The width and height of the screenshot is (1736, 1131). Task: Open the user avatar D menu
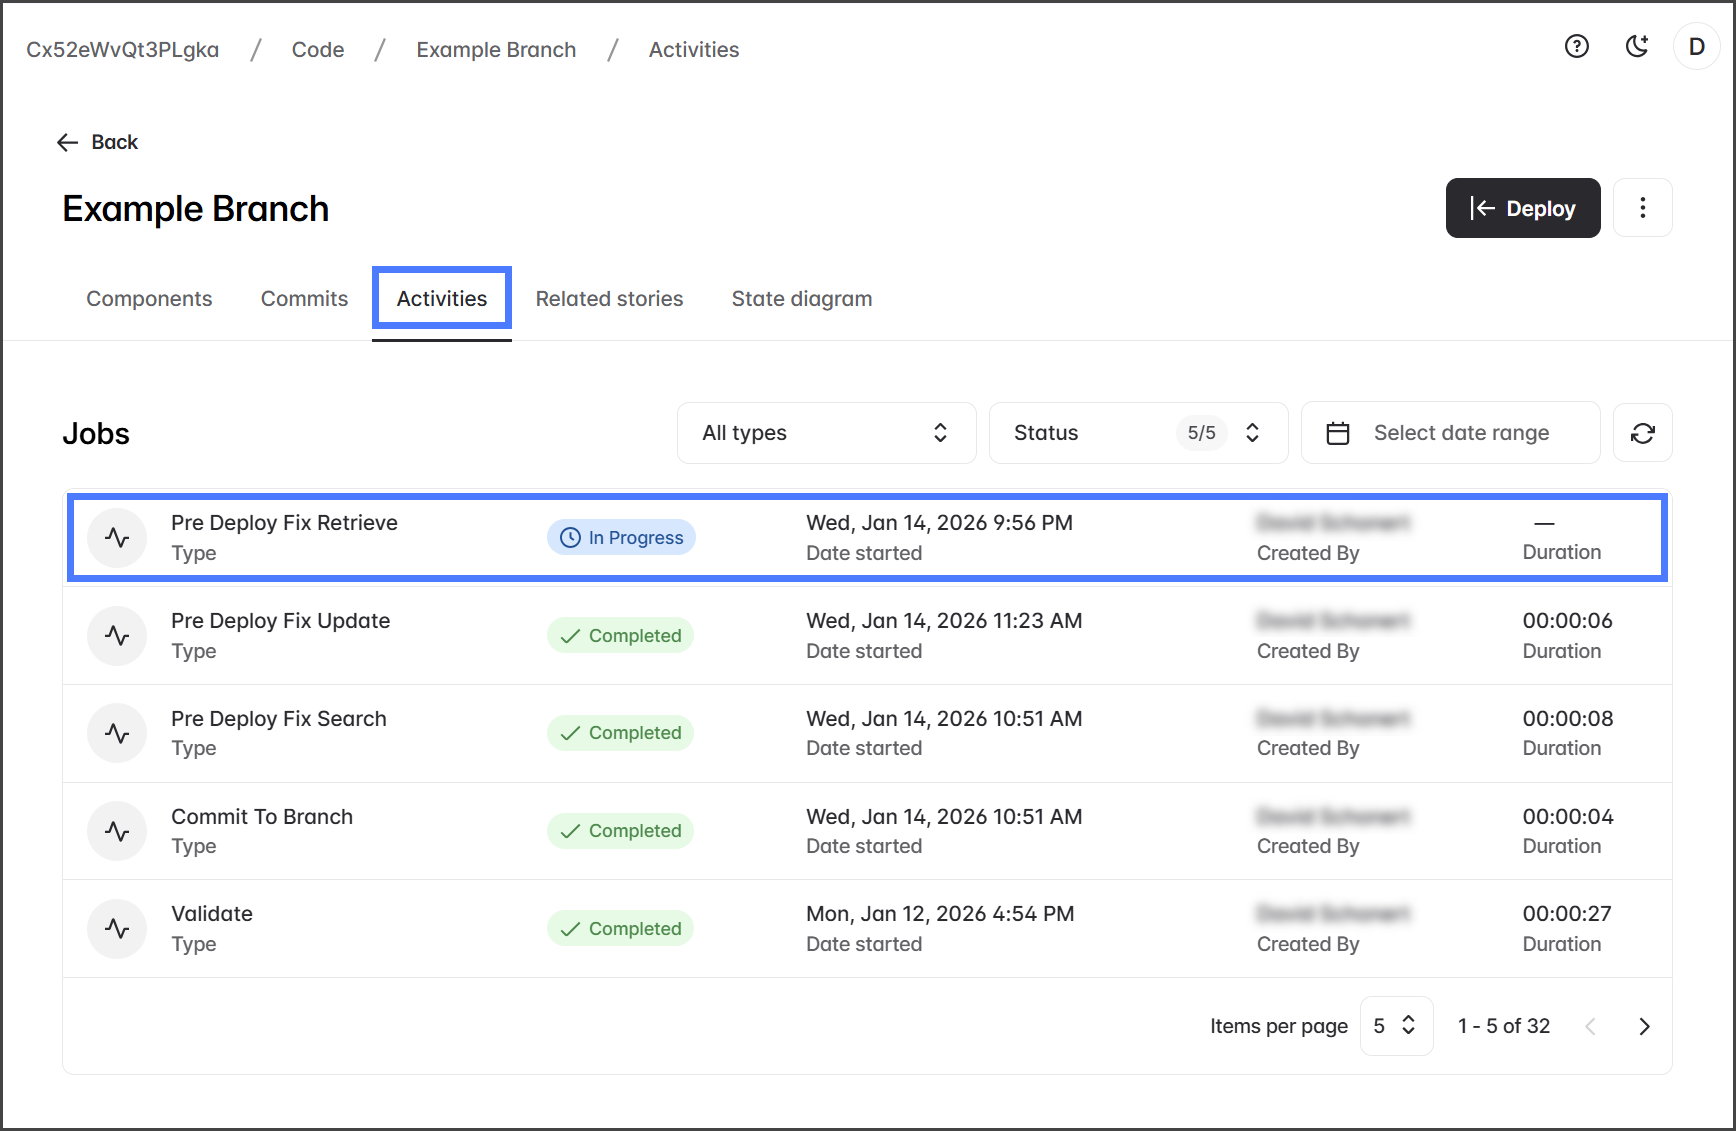(x=1696, y=47)
